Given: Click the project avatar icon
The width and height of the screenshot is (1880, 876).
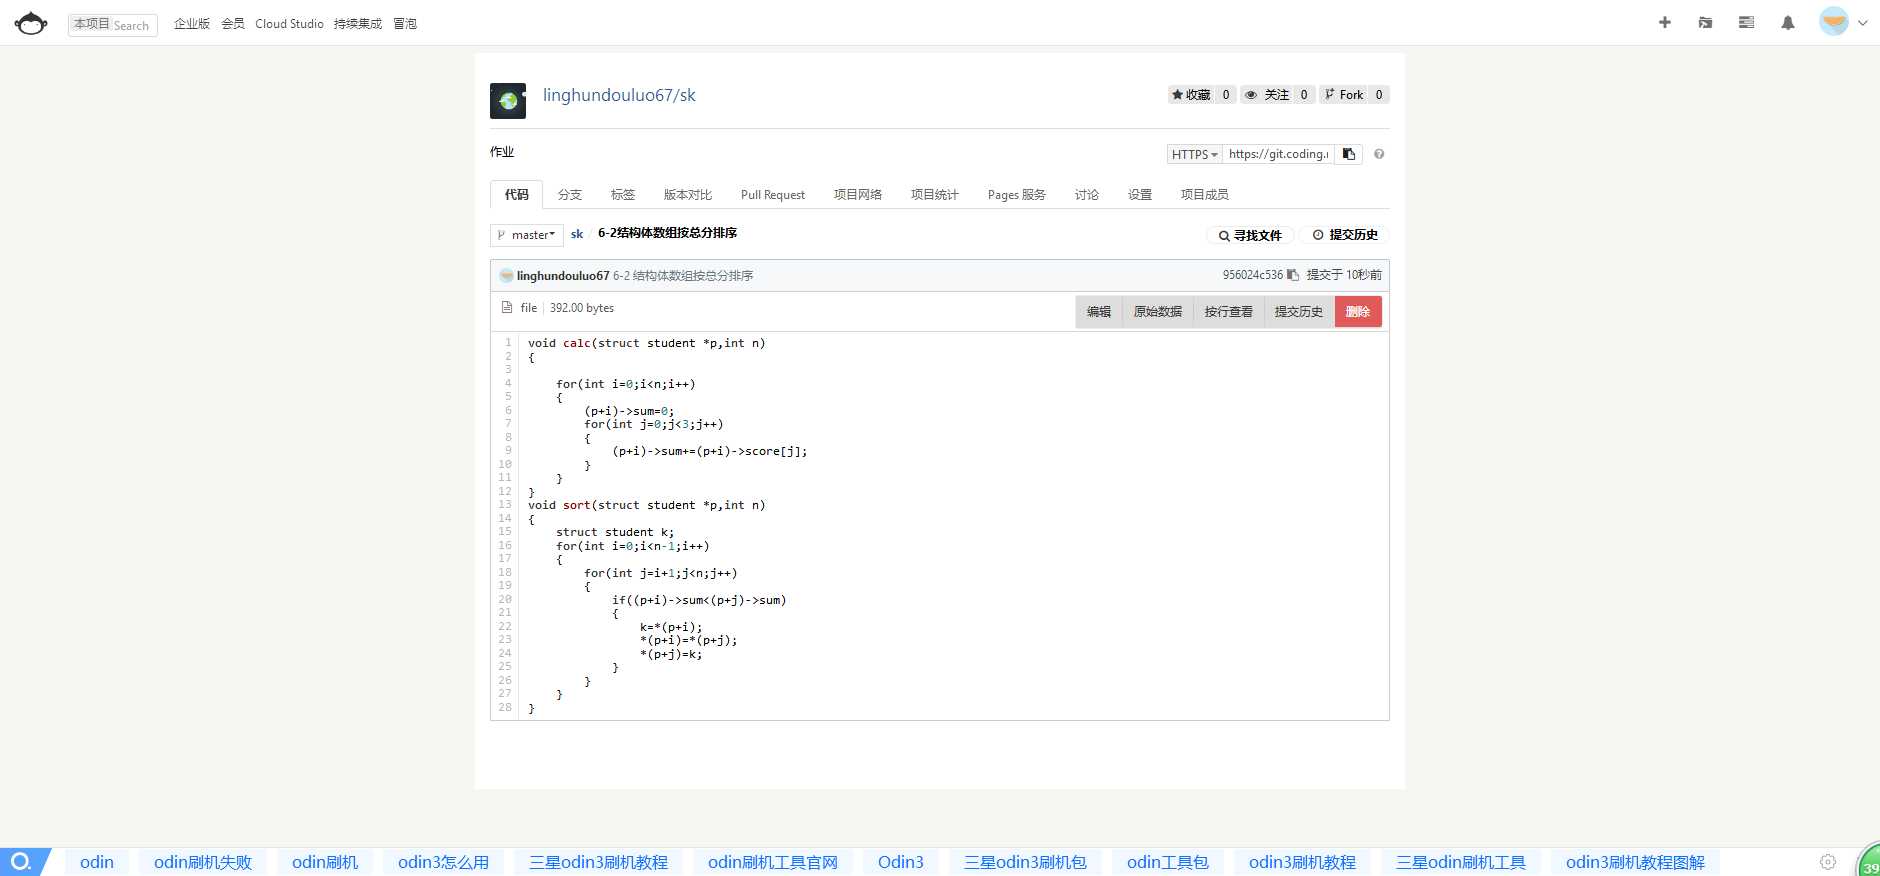Looking at the screenshot, I should [508, 101].
